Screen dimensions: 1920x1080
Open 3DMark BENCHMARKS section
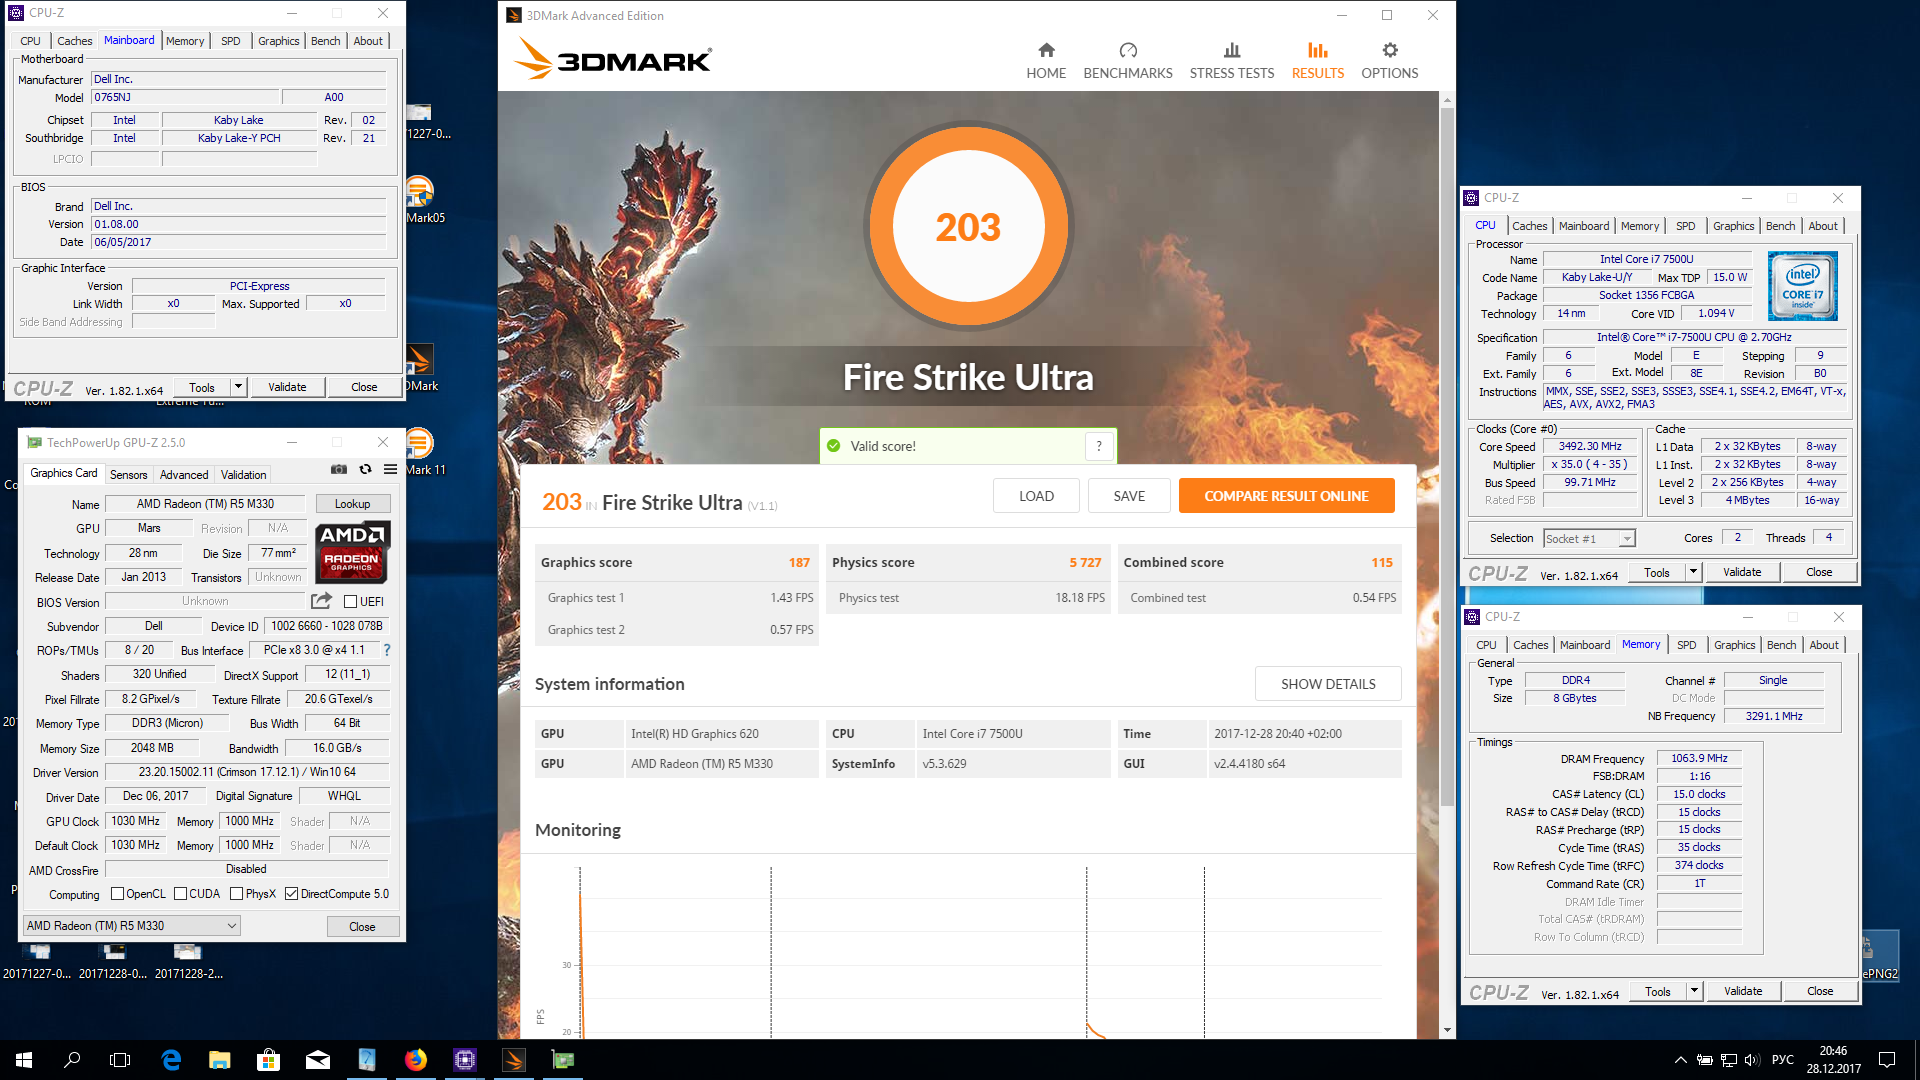1128,61
